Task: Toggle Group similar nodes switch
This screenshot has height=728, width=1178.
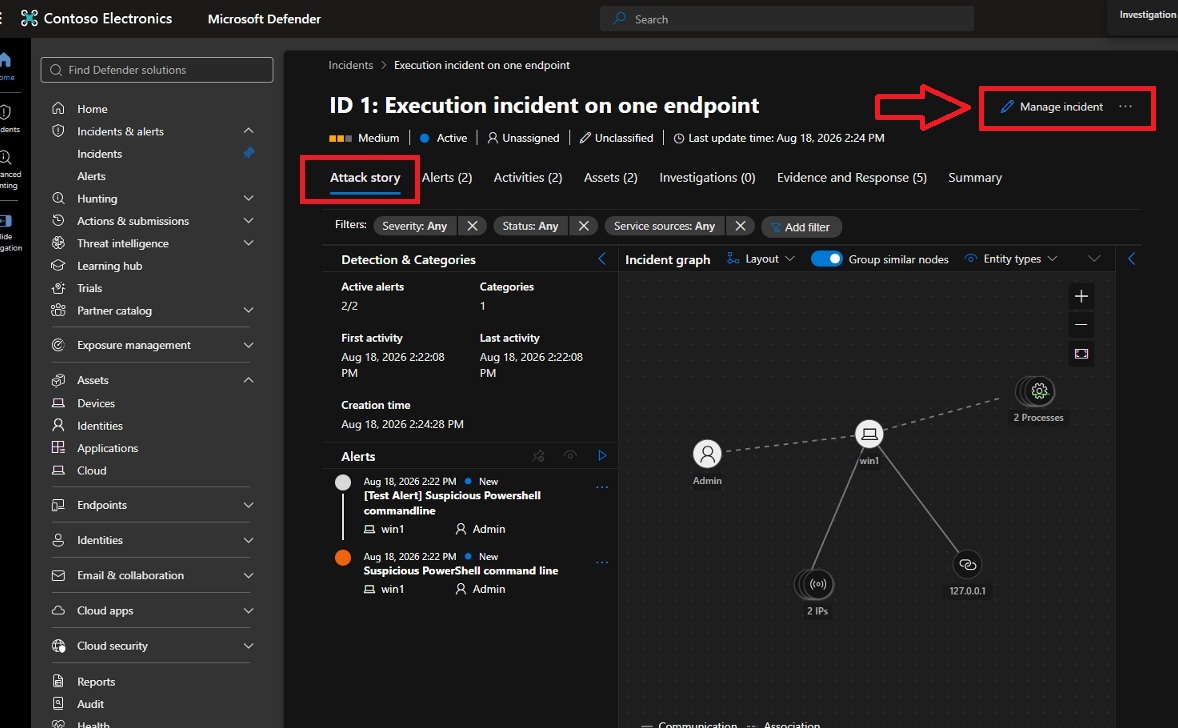Action: point(826,258)
